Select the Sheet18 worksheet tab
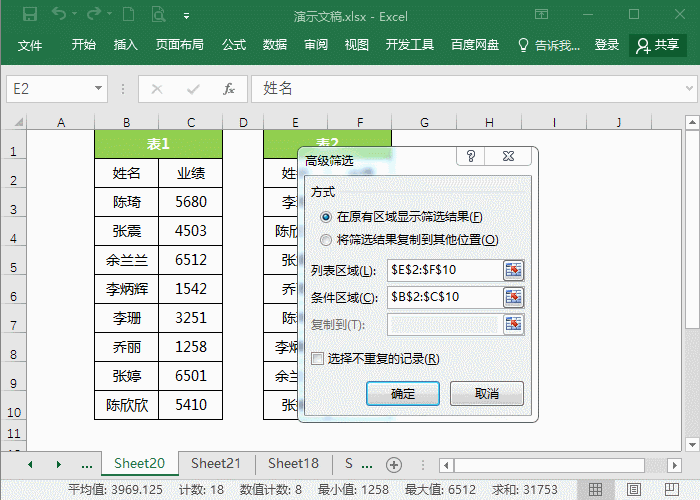The width and height of the screenshot is (700, 500). (293, 463)
